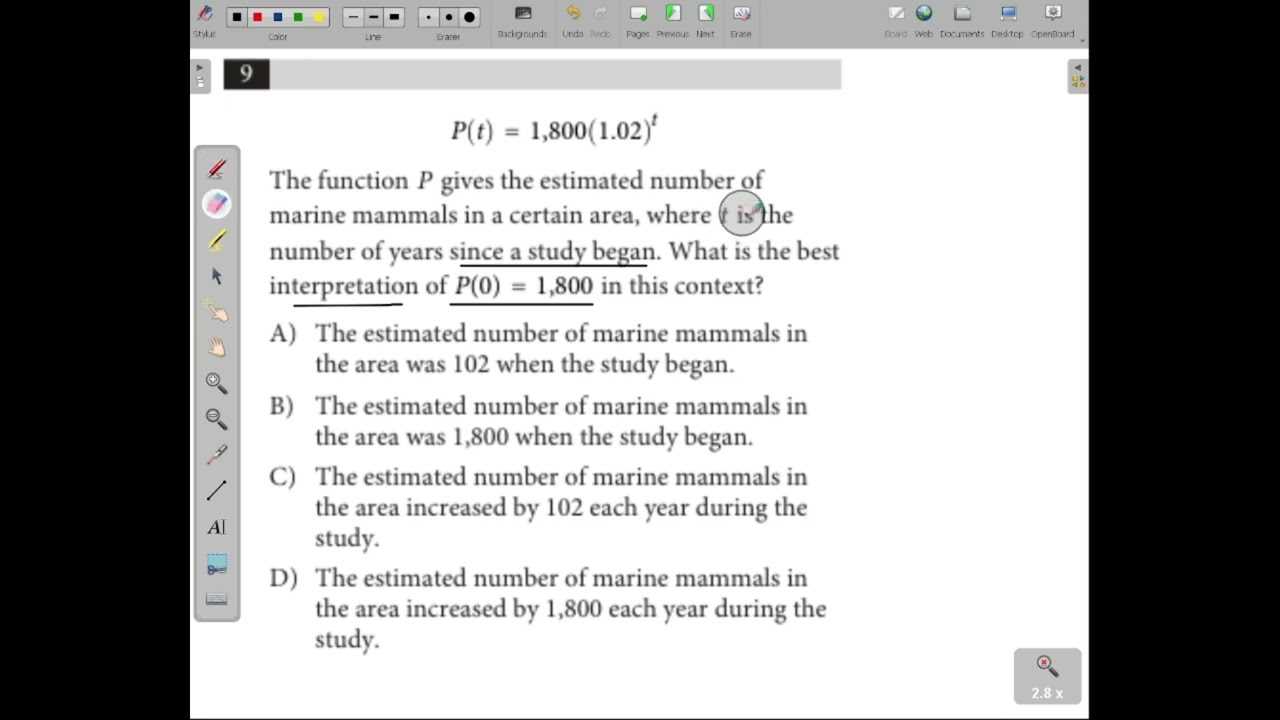
Task: Pick the laser pointer tool
Action: [217, 455]
